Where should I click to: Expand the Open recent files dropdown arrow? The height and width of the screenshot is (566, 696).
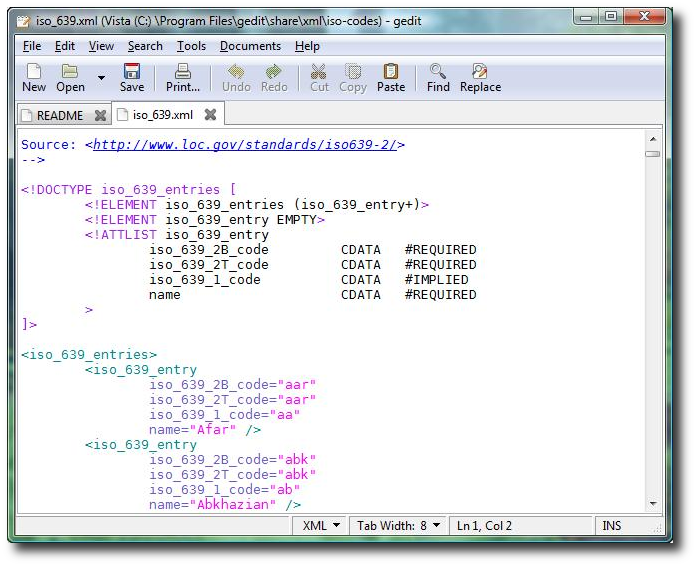tap(101, 77)
